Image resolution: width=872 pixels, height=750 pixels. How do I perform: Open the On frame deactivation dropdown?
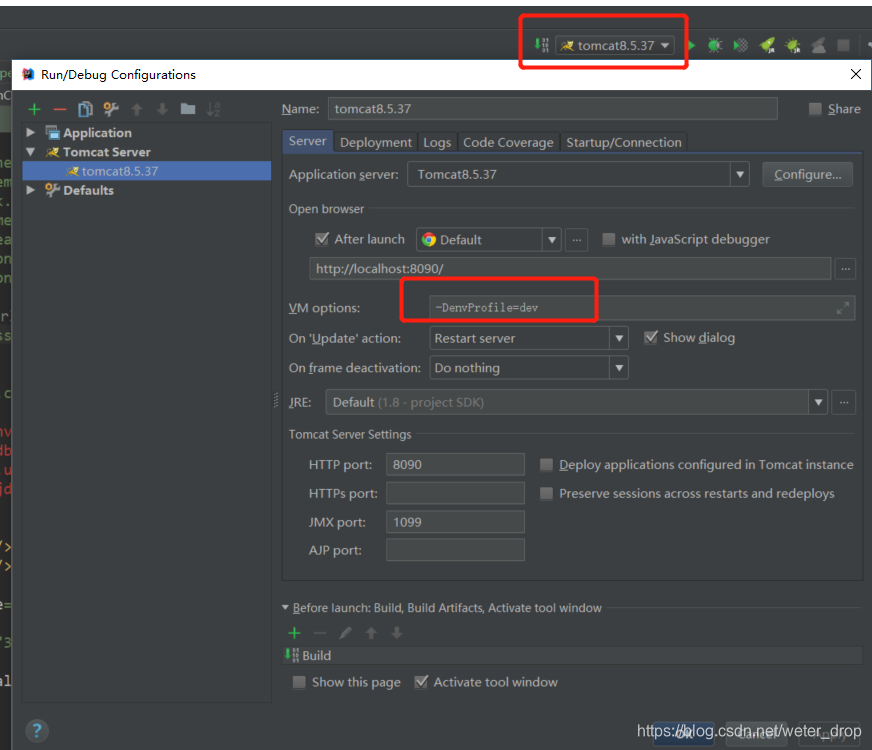click(619, 368)
